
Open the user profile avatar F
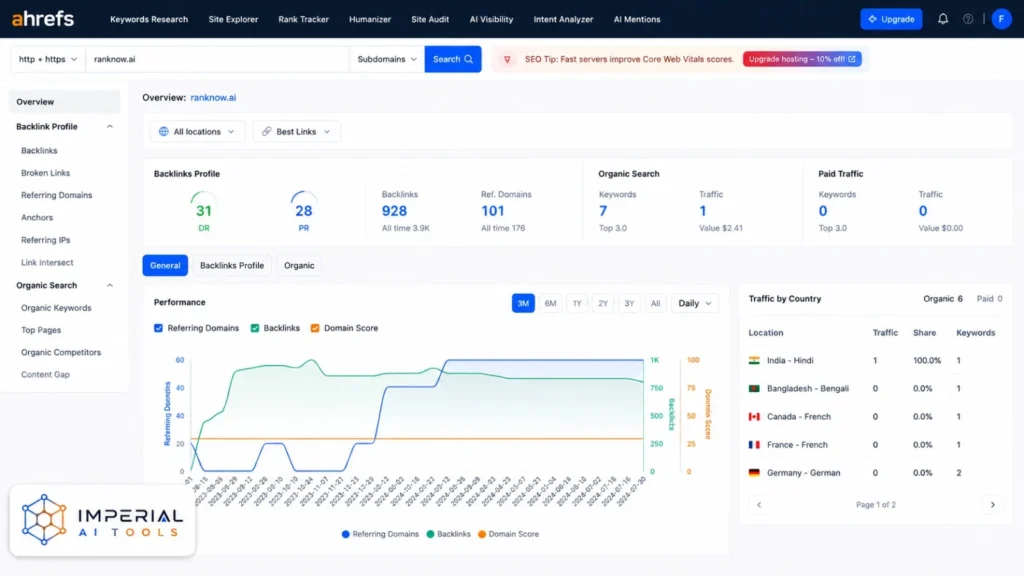tap(1001, 19)
